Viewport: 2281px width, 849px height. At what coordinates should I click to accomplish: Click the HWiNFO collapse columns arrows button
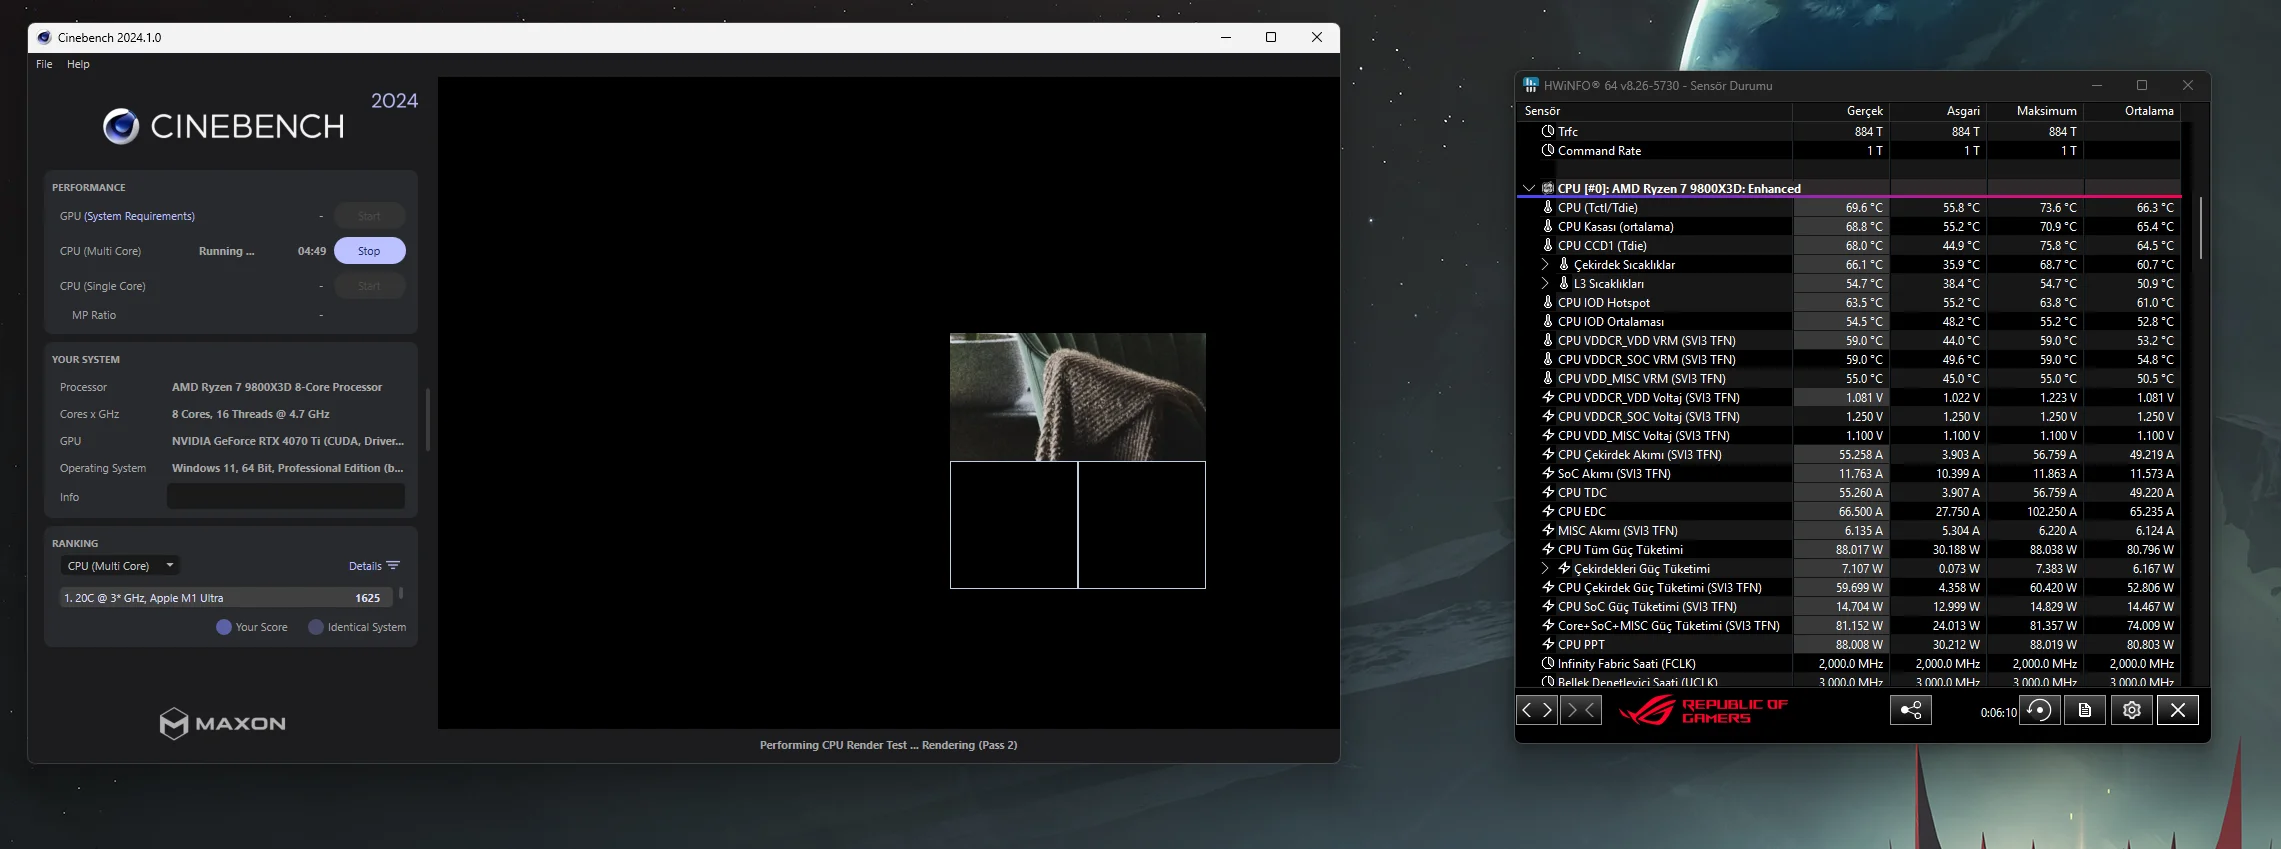pos(1580,710)
